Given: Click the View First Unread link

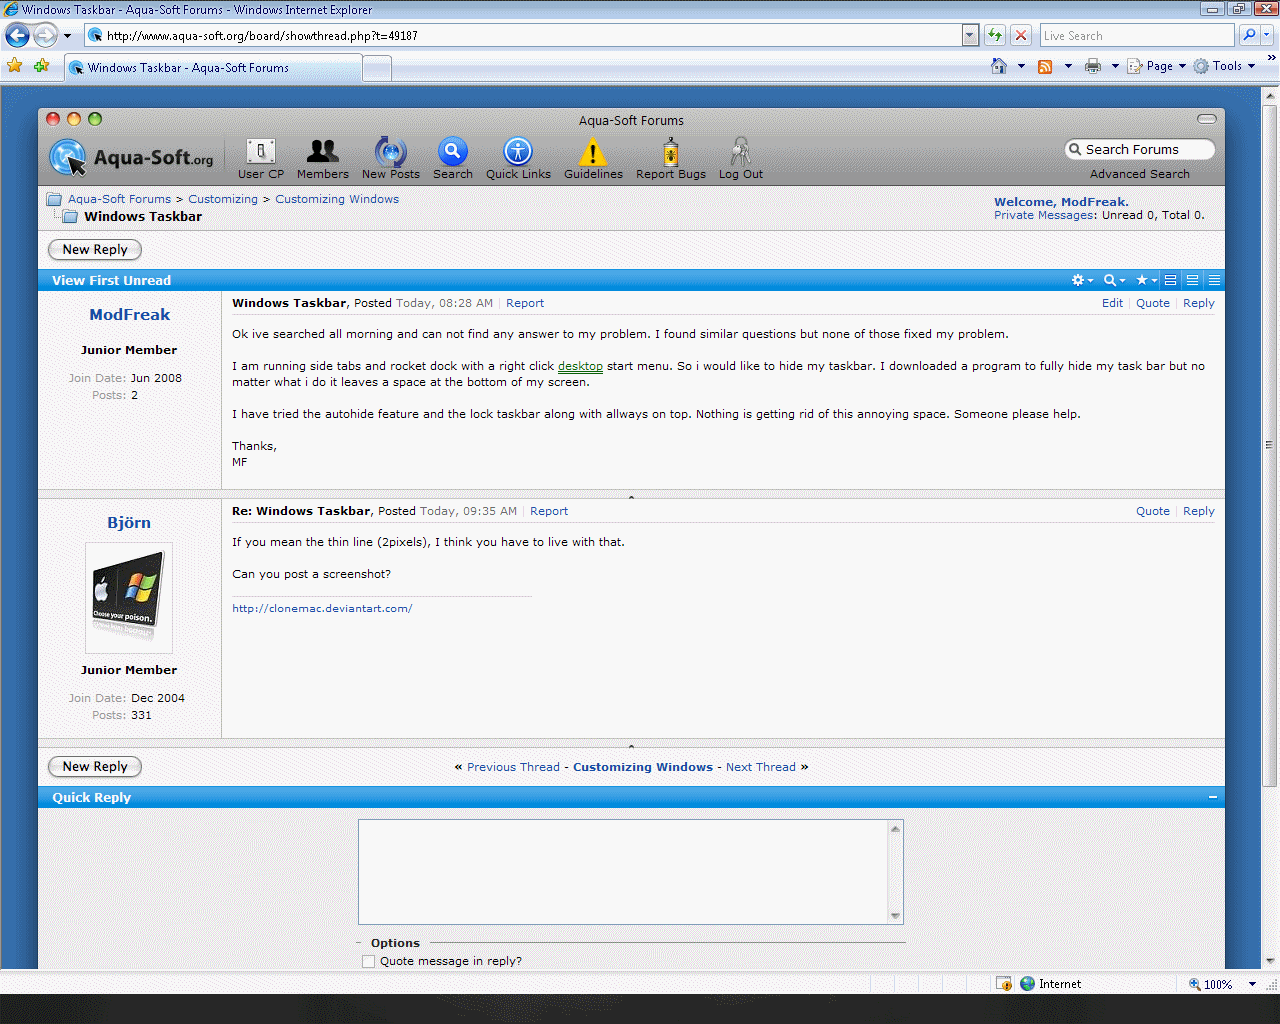Looking at the screenshot, I should 111,281.
